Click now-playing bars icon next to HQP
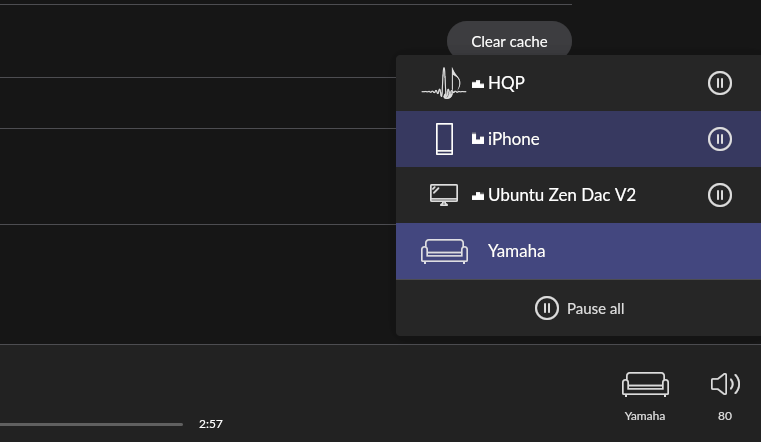Image resolution: width=761 pixels, height=442 pixels. coord(478,84)
